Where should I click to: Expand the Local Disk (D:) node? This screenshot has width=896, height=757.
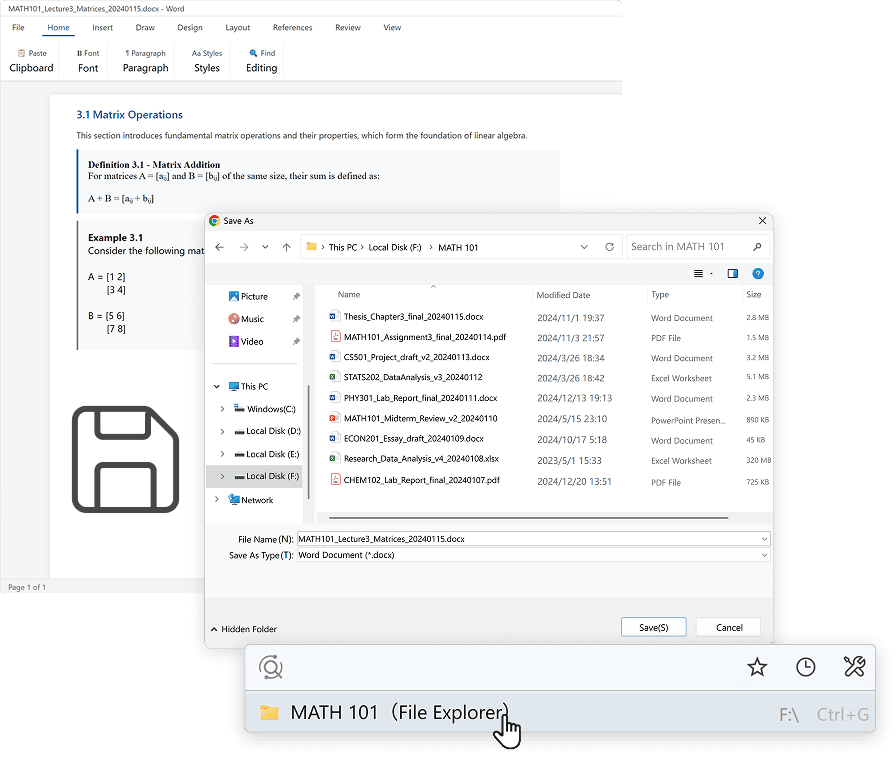pyautogui.click(x=222, y=431)
